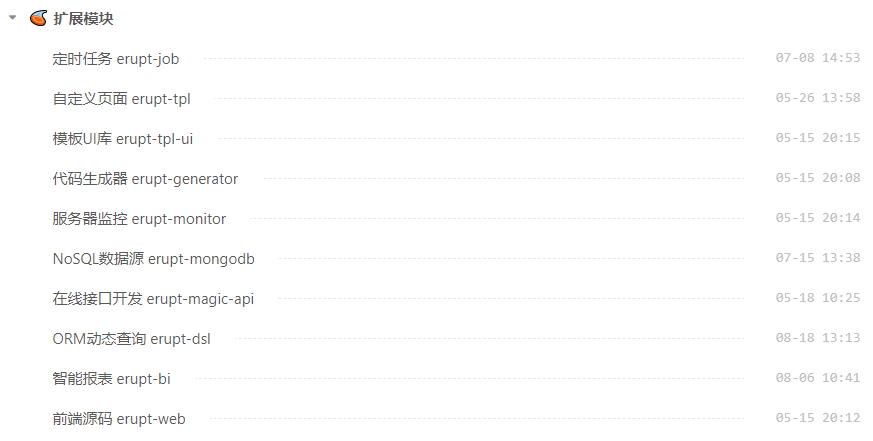The image size is (873, 441).
Task: Select the 扩展模块 section heading
Action: tap(83, 18)
